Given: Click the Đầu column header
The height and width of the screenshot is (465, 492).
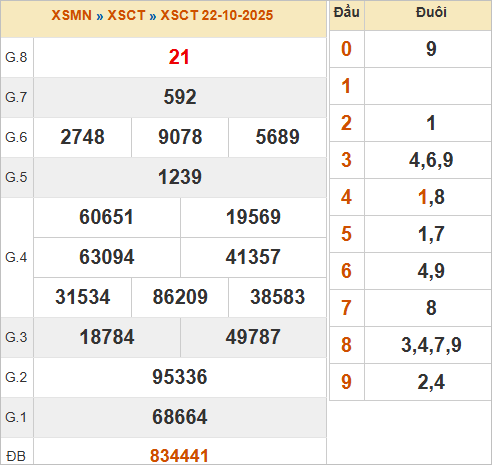Looking at the screenshot, I should [347, 13].
